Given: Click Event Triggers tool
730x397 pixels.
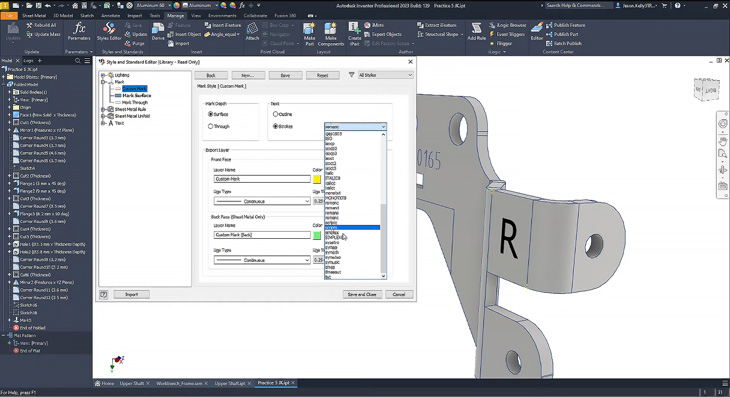Looking at the screenshot, I should [507, 34].
